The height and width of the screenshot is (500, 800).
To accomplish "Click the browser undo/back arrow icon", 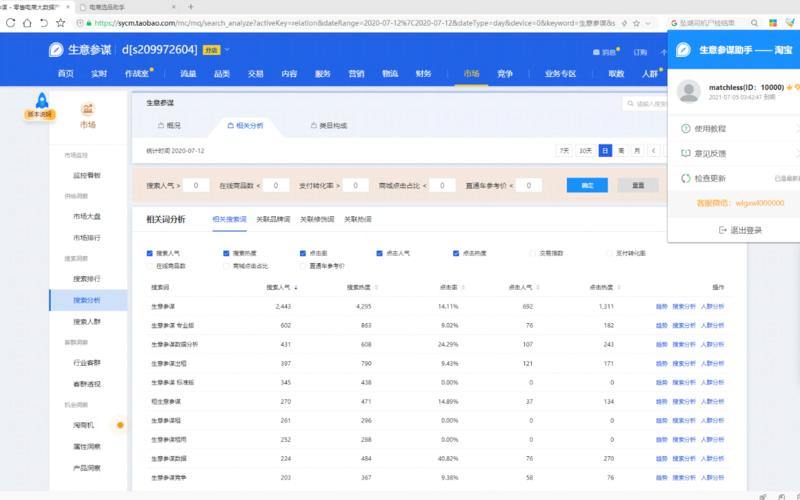I will [x=44, y=22].
